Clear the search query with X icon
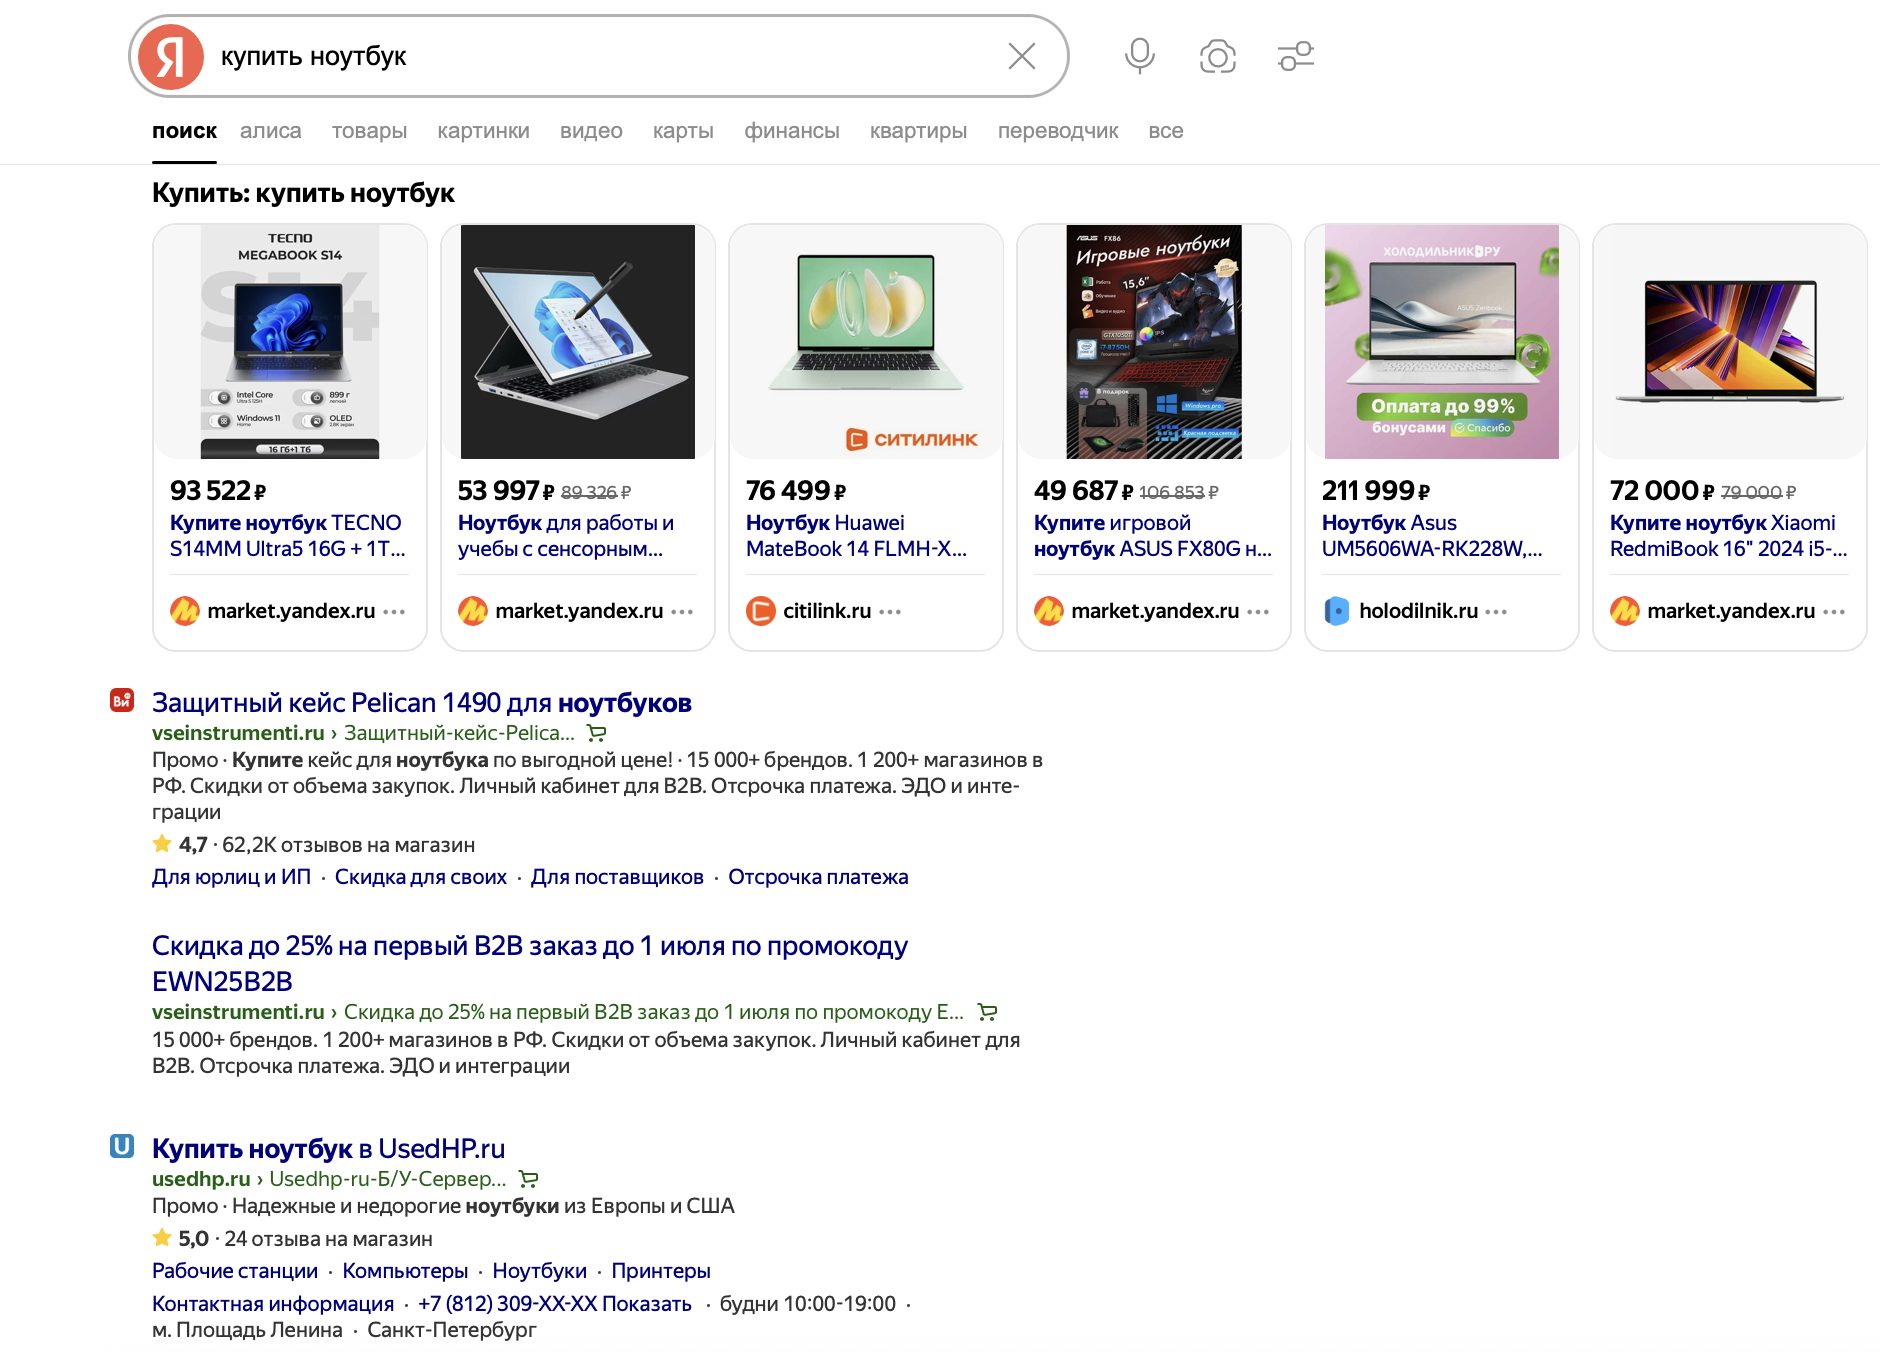This screenshot has height=1352, width=1880. (x=1021, y=57)
